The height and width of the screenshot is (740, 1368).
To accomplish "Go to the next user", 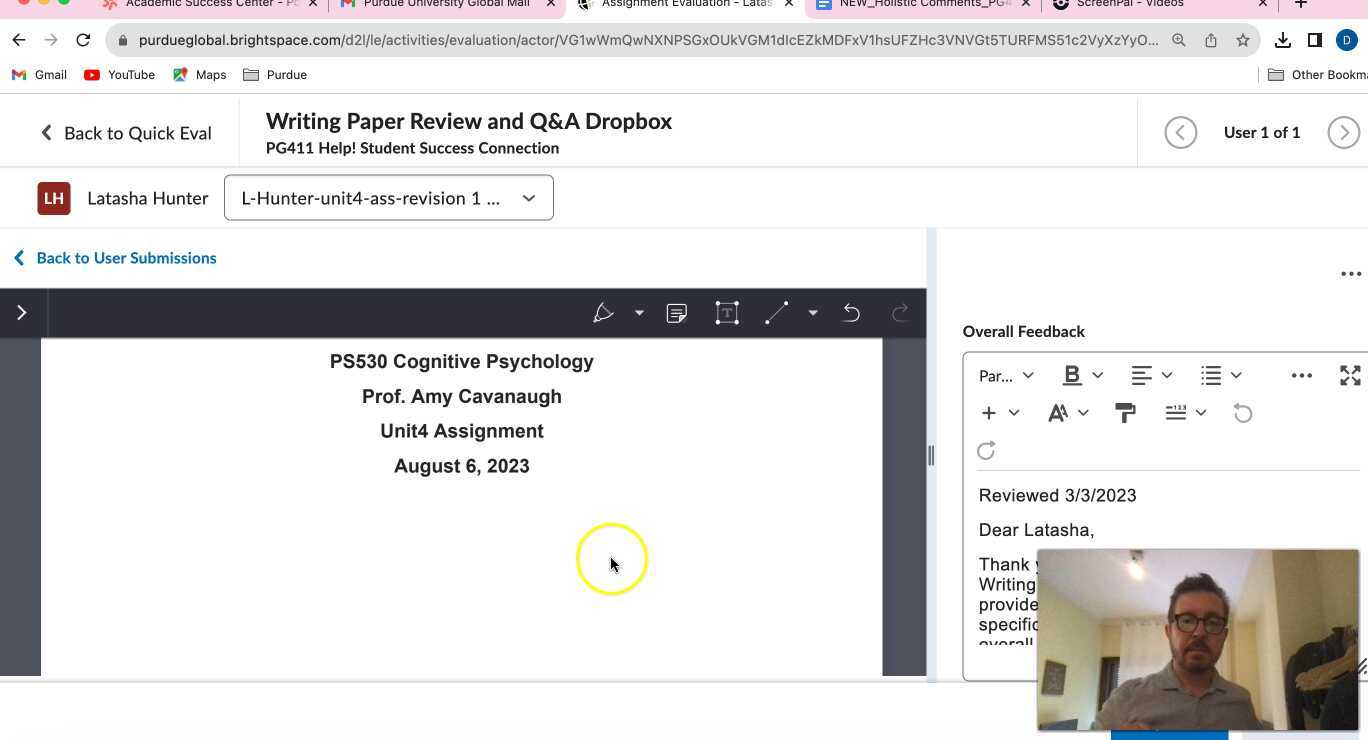I will (1343, 133).
